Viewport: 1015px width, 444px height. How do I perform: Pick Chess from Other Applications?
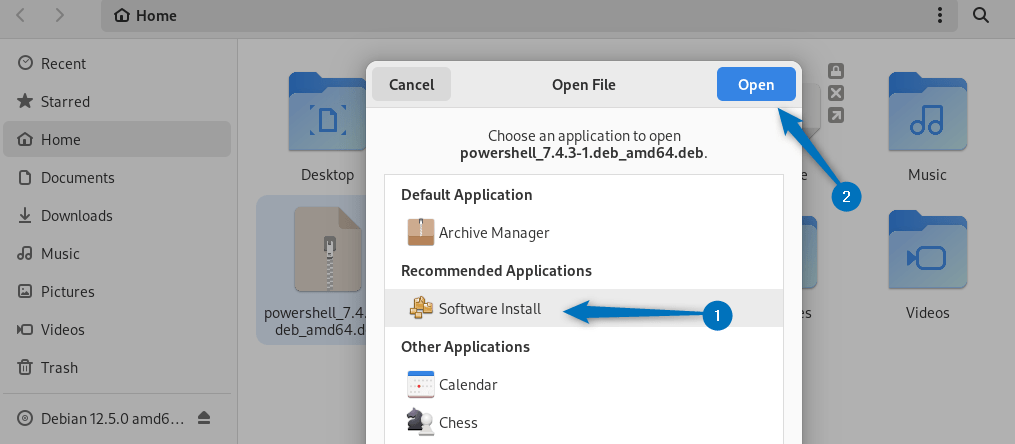pyautogui.click(x=458, y=423)
